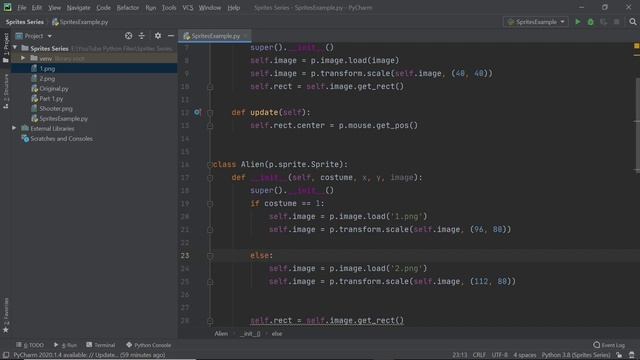This screenshot has width=640, height=360.
Task: Click the else breadcrumb below the editor
Action: click(x=277, y=333)
